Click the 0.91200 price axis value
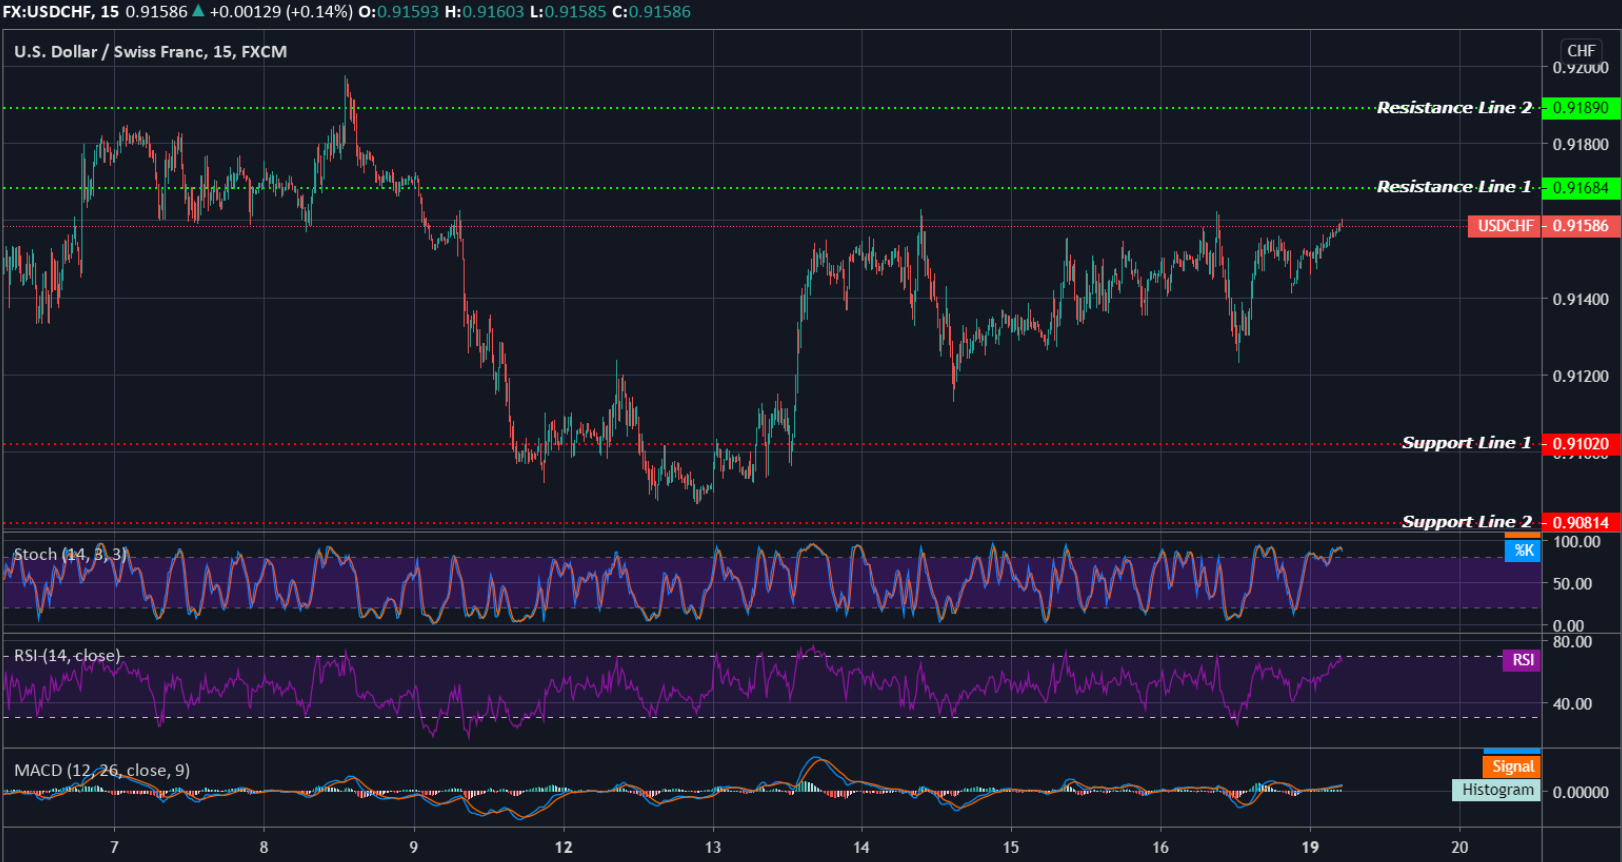 coord(1581,376)
